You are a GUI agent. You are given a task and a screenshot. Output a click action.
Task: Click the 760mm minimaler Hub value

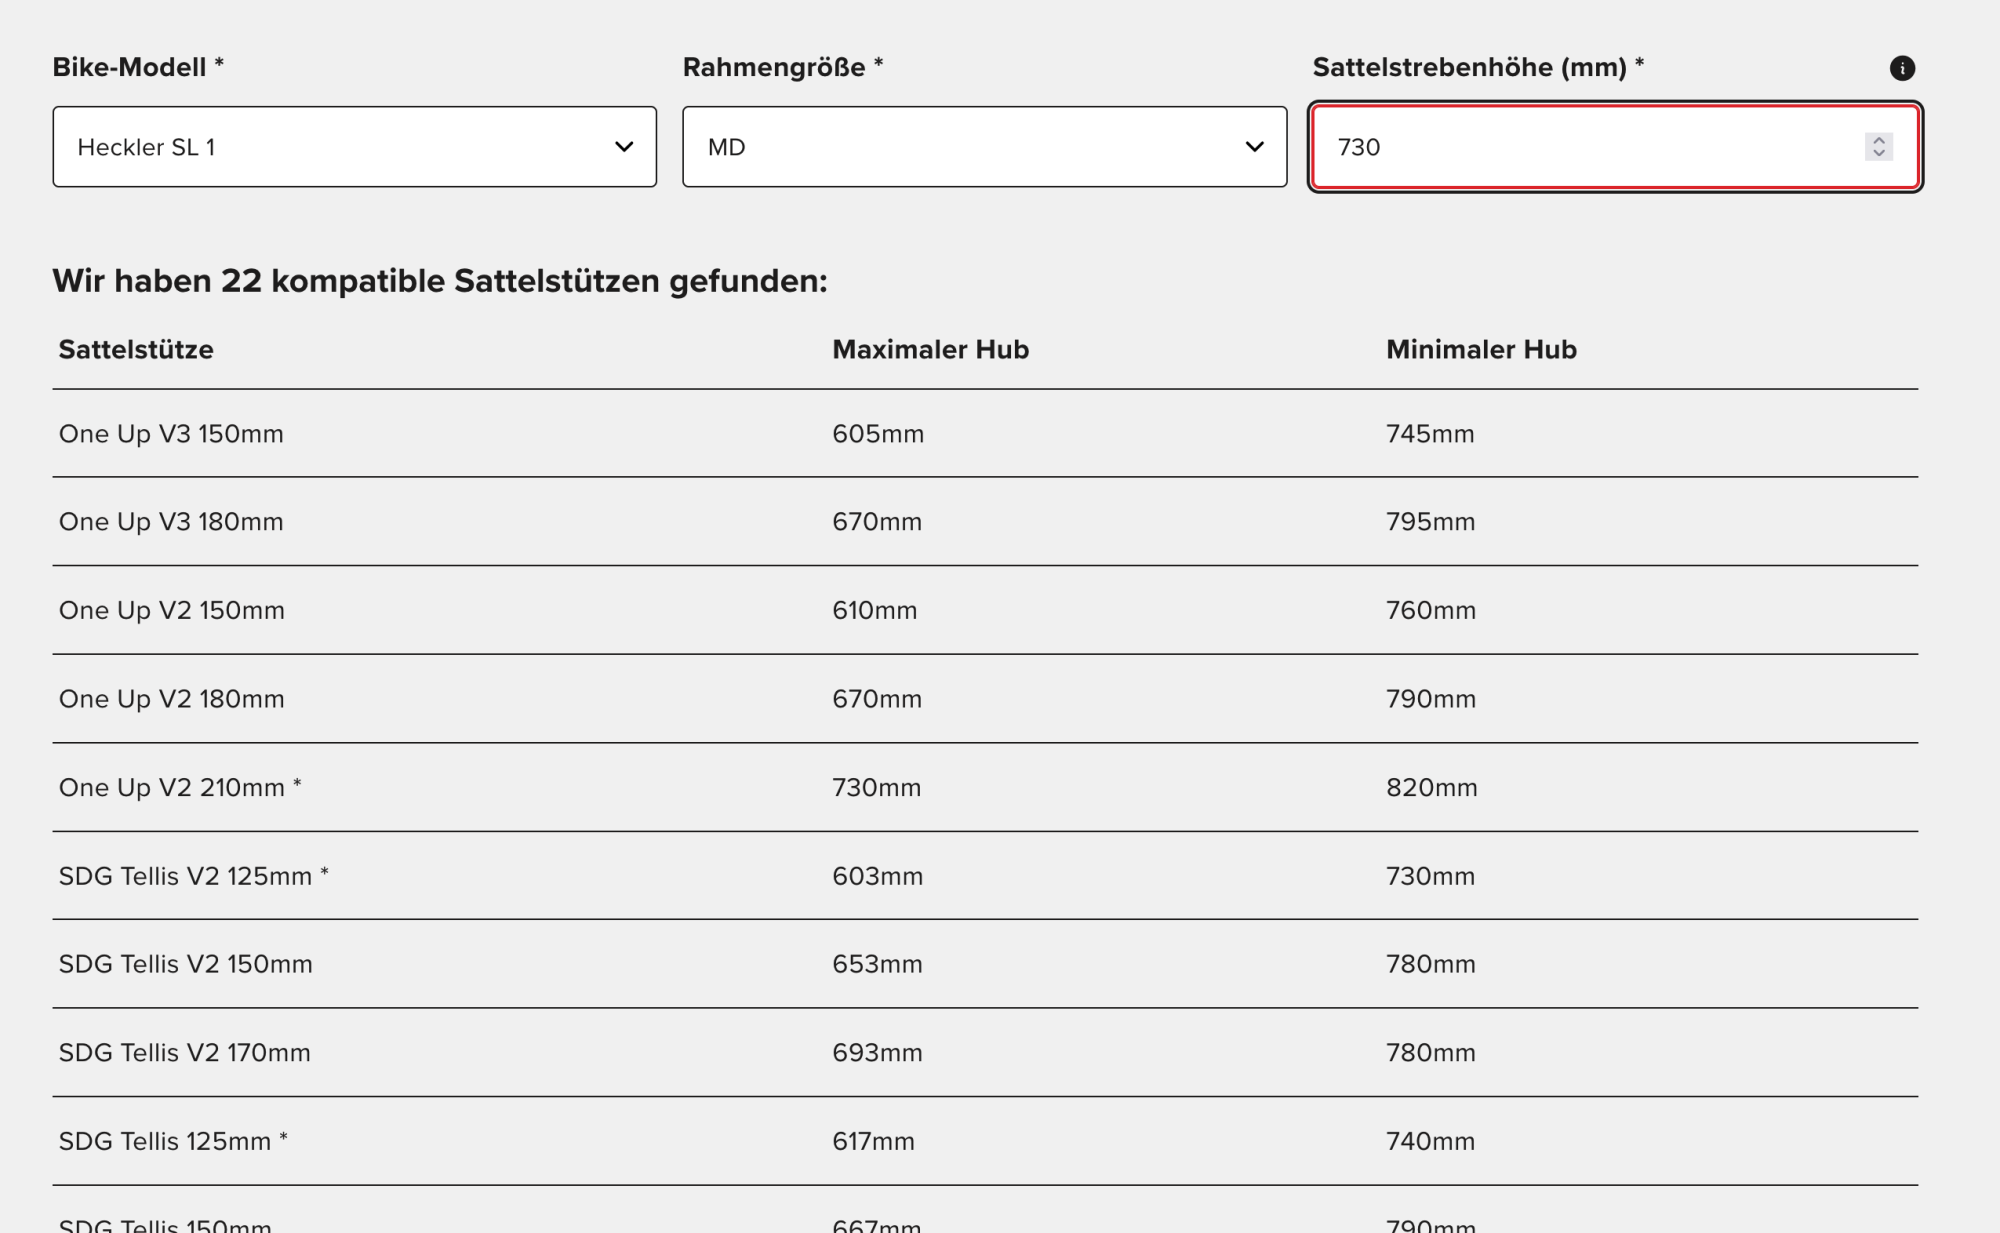click(1431, 610)
